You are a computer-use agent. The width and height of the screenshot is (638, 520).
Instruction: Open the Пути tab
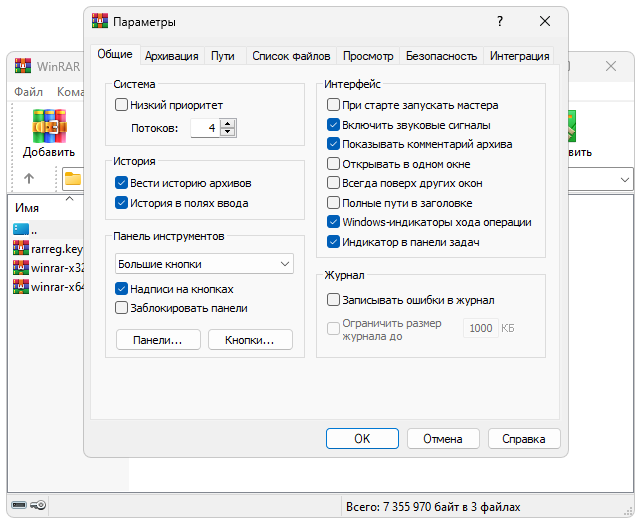(x=223, y=56)
